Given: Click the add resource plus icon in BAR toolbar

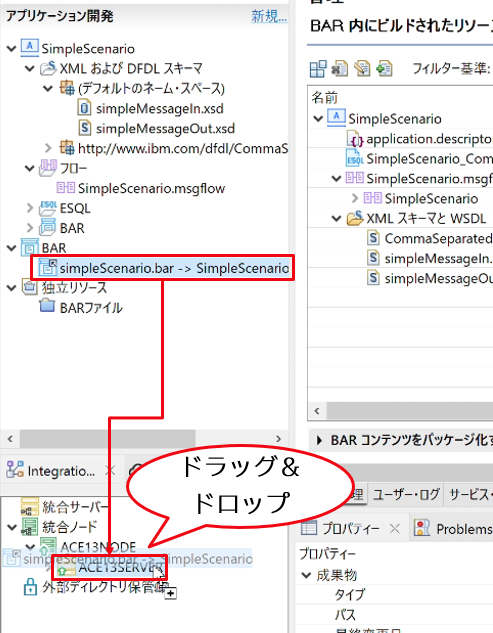Looking at the screenshot, I should point(384,68).
